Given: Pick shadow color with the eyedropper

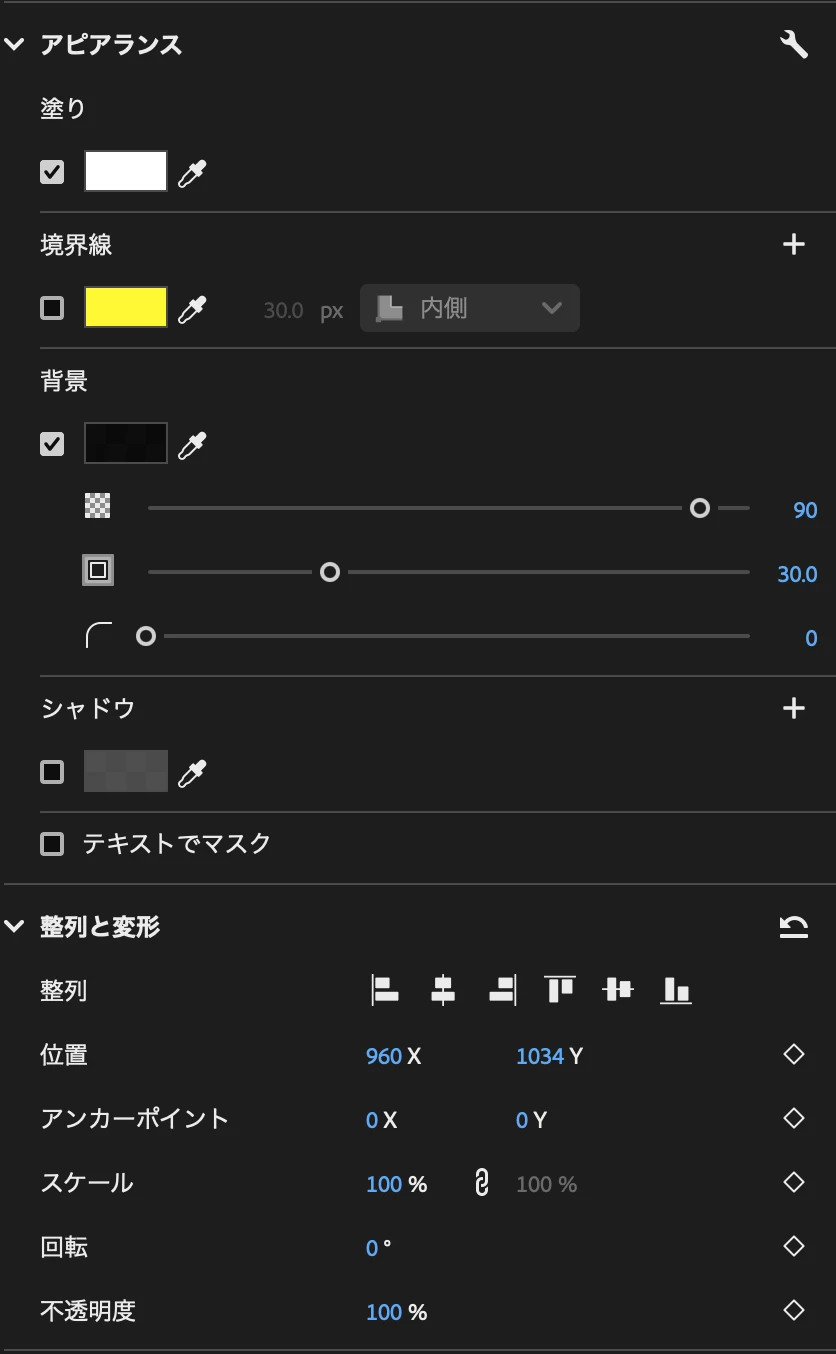Looking at the screenshot, I should [x=191, y=773].
